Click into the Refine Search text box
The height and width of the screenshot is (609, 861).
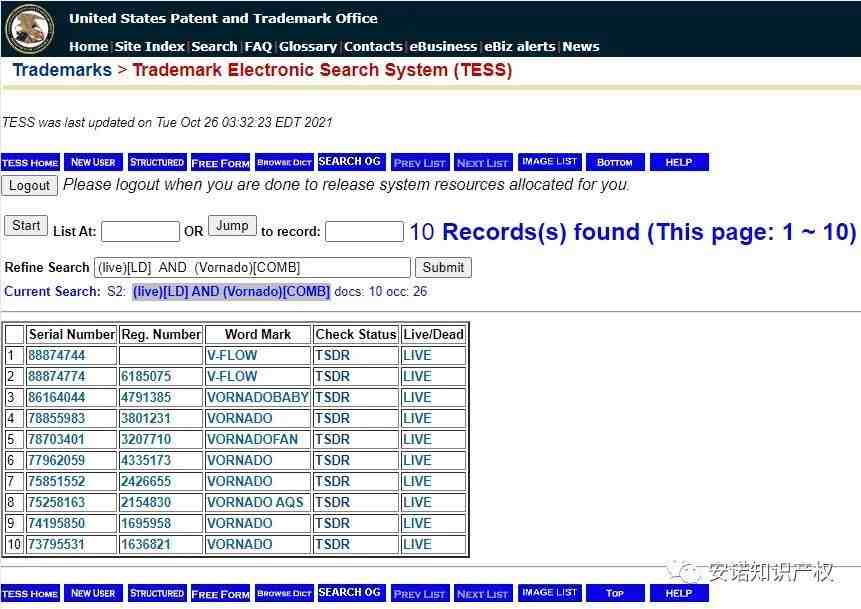(253, 268)
